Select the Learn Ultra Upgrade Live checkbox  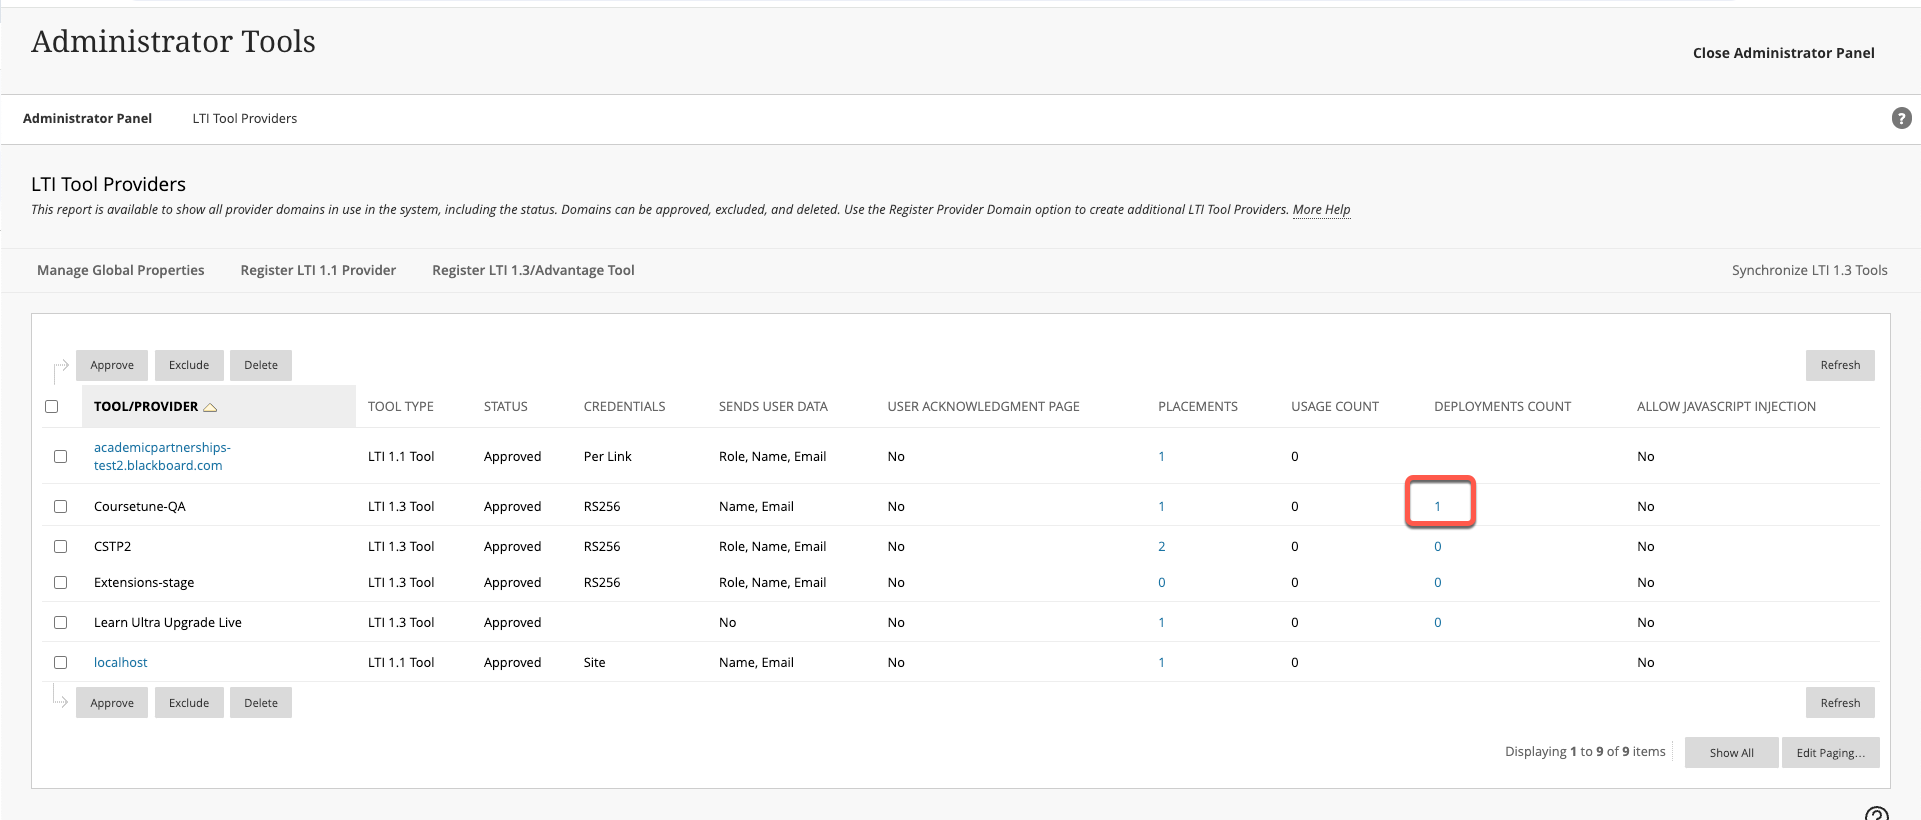coord(60,622)
